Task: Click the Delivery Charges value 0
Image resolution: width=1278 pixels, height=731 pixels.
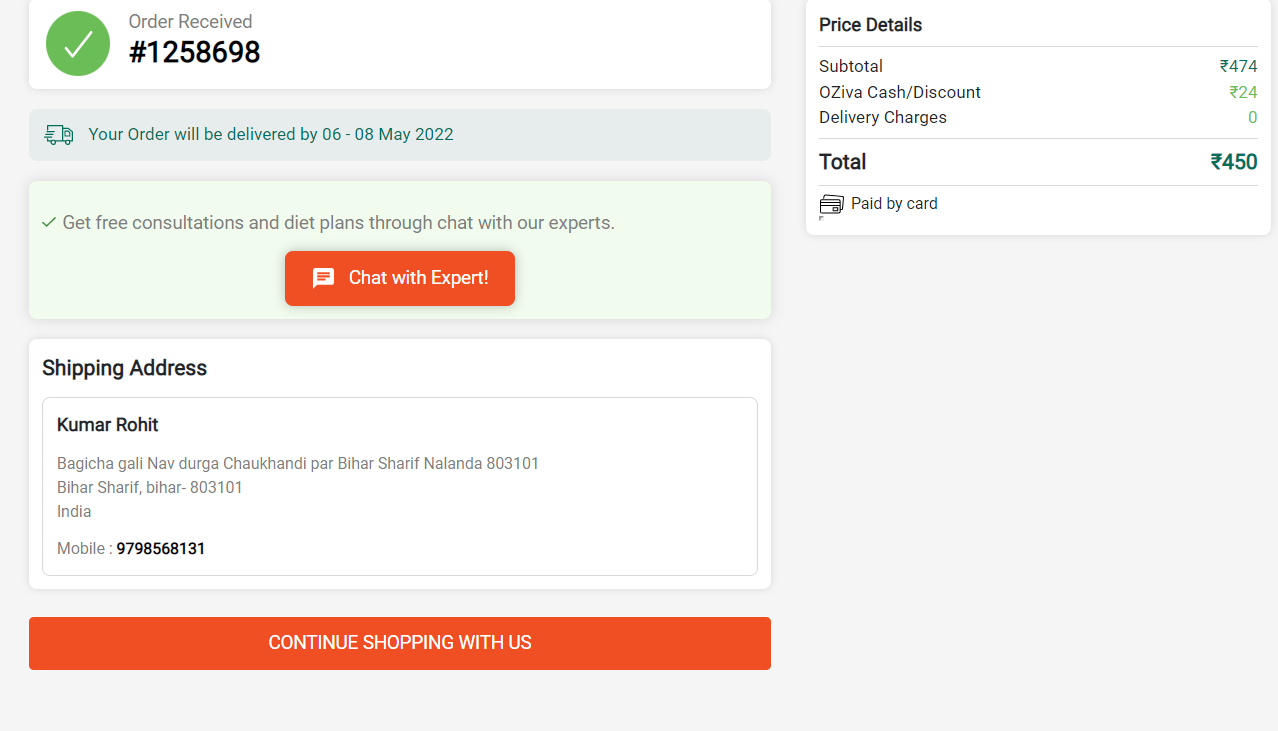Action: click(1252, 117)
